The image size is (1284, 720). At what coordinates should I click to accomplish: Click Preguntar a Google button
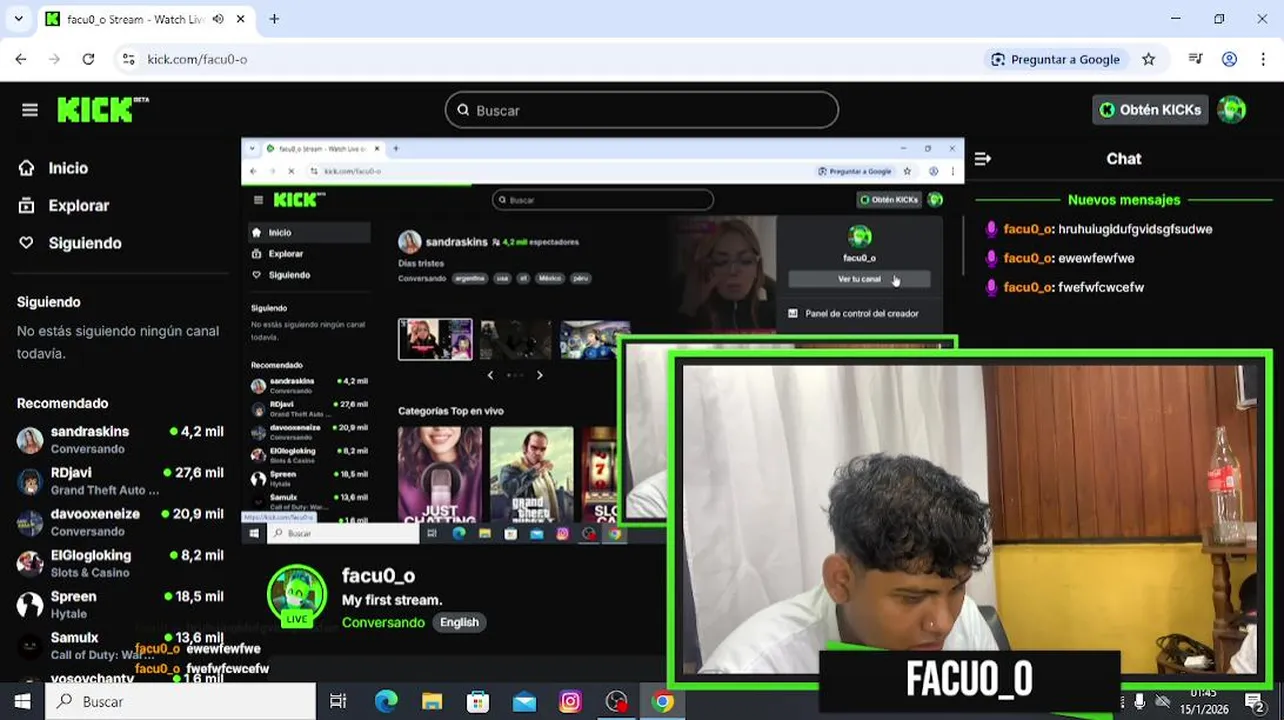(x=1056, y=59)
